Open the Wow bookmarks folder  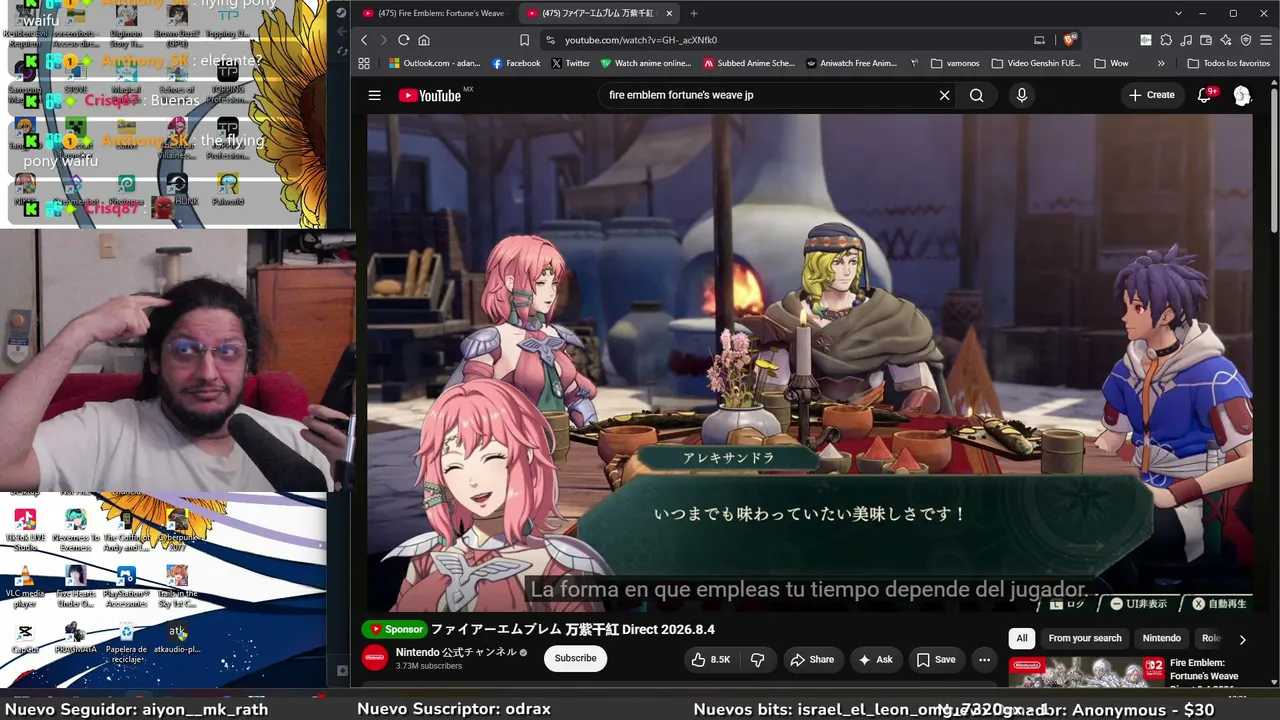[1111, 63]
